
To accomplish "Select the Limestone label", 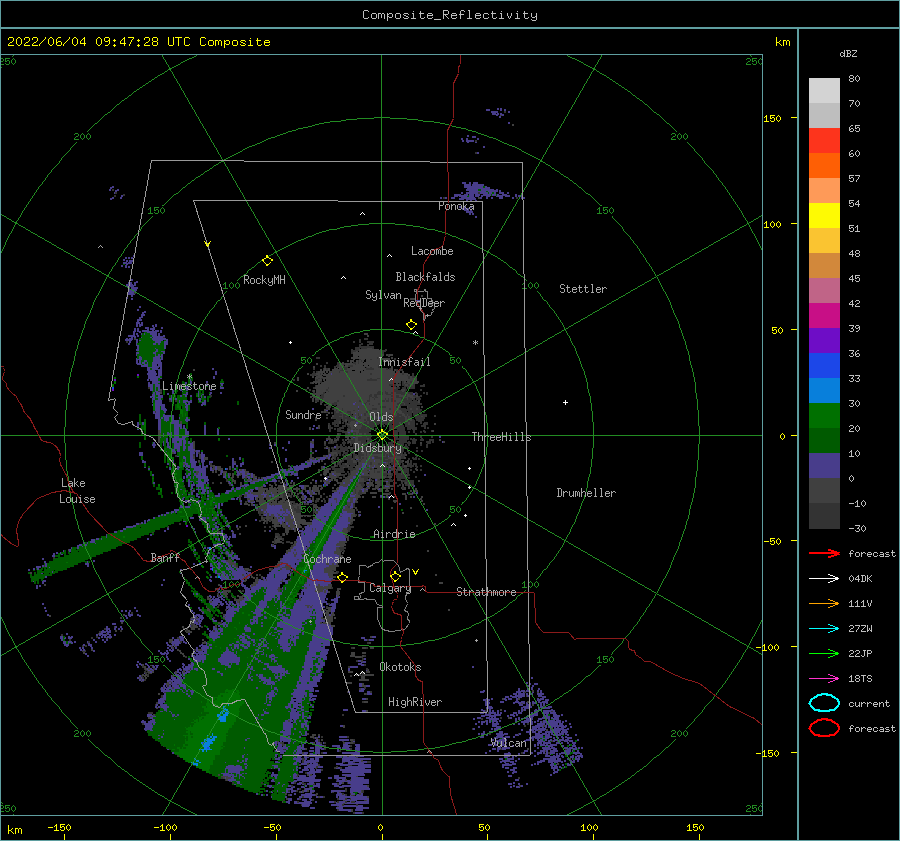I will (x=189, y=386).
